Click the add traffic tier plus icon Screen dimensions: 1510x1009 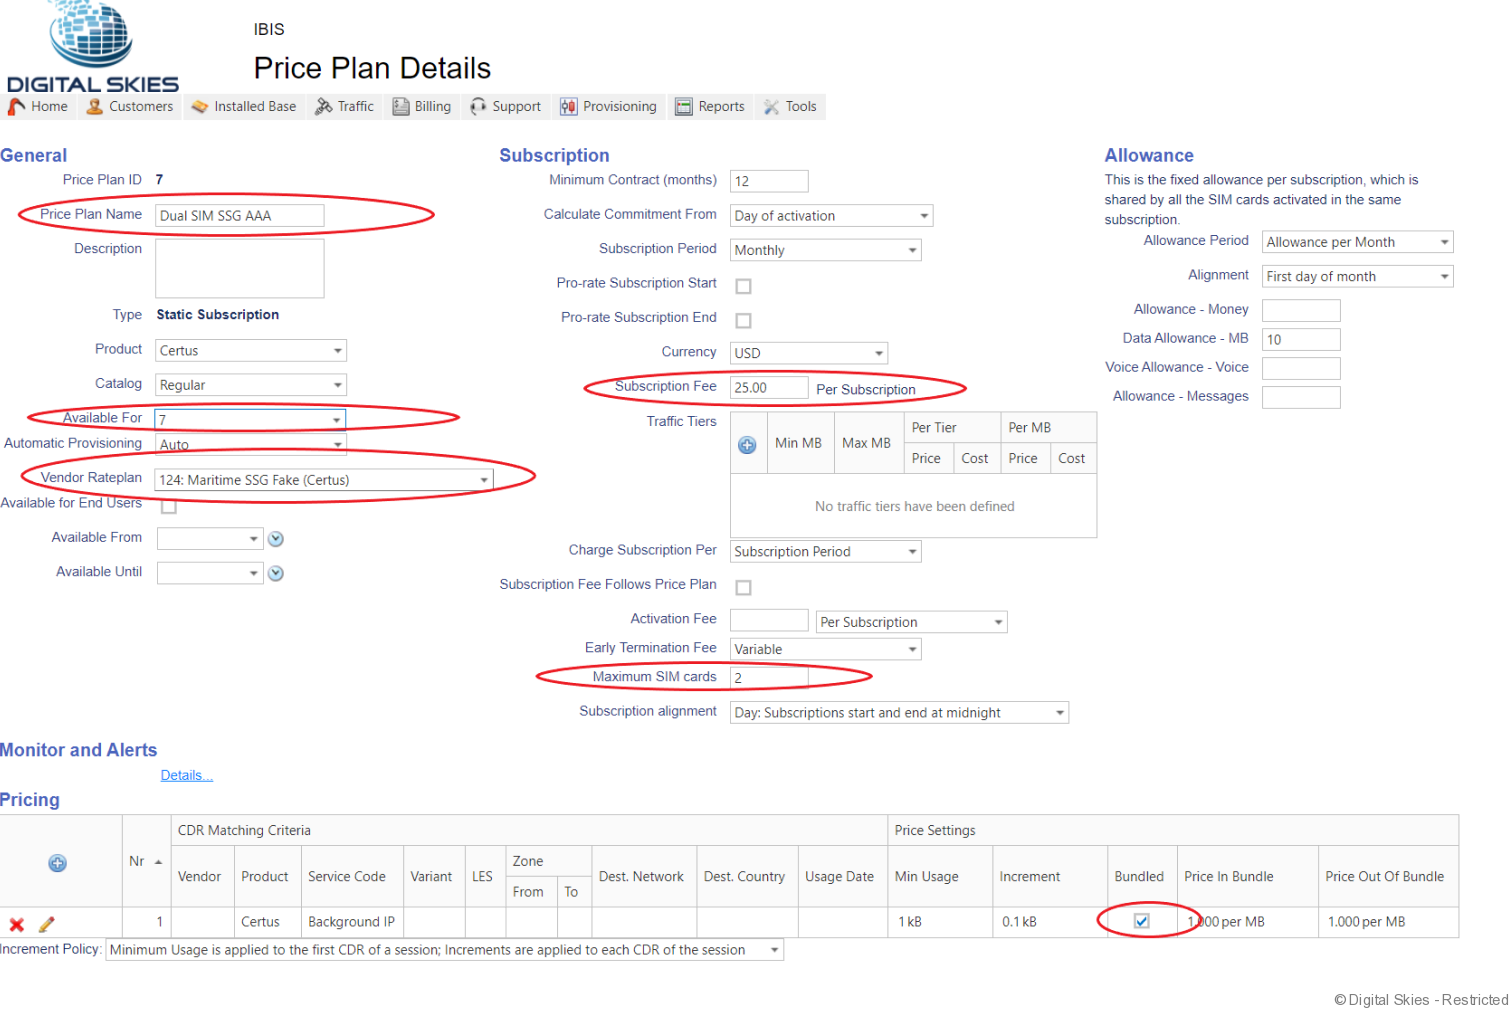point(747,445)
